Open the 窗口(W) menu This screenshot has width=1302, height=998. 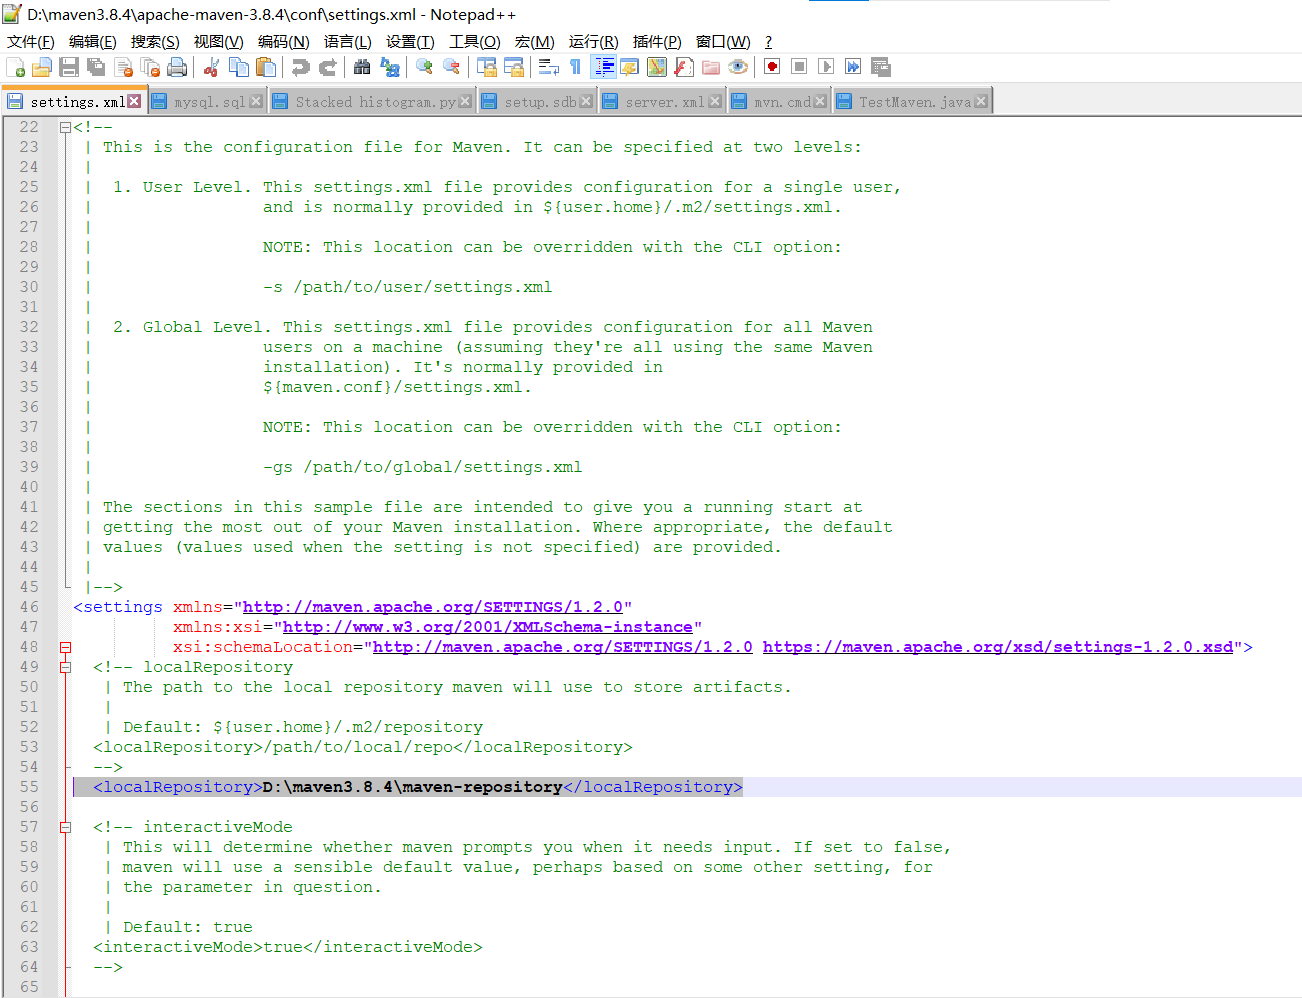coord(723,41)
